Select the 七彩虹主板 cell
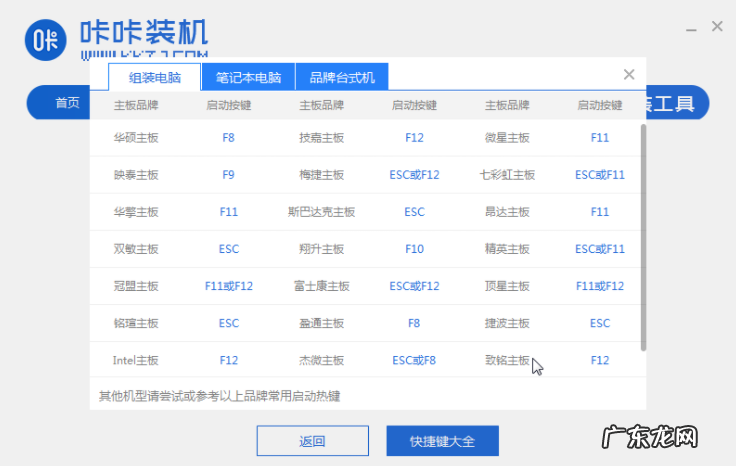736x466 pixels. pos(507,175)
